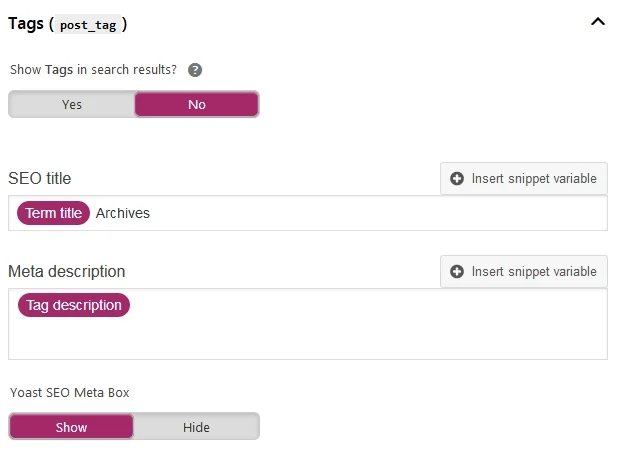Click plus icon beside Meta description snippet button

457,272
